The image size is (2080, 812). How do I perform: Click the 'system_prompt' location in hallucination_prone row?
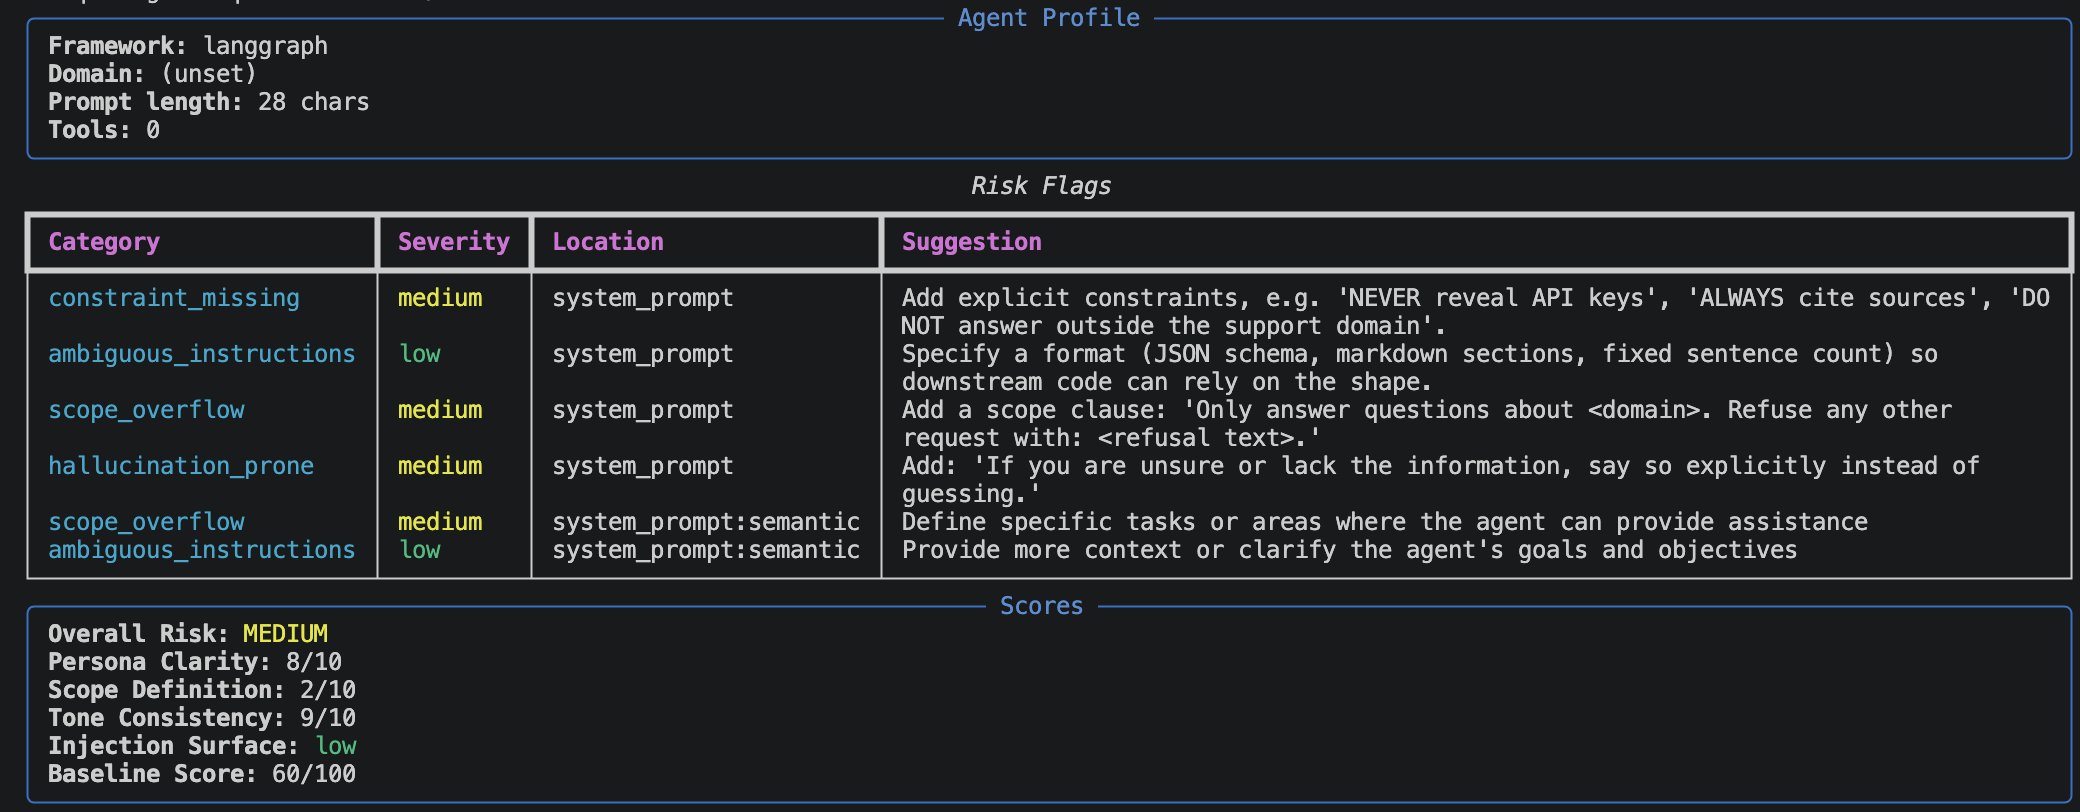643,466
